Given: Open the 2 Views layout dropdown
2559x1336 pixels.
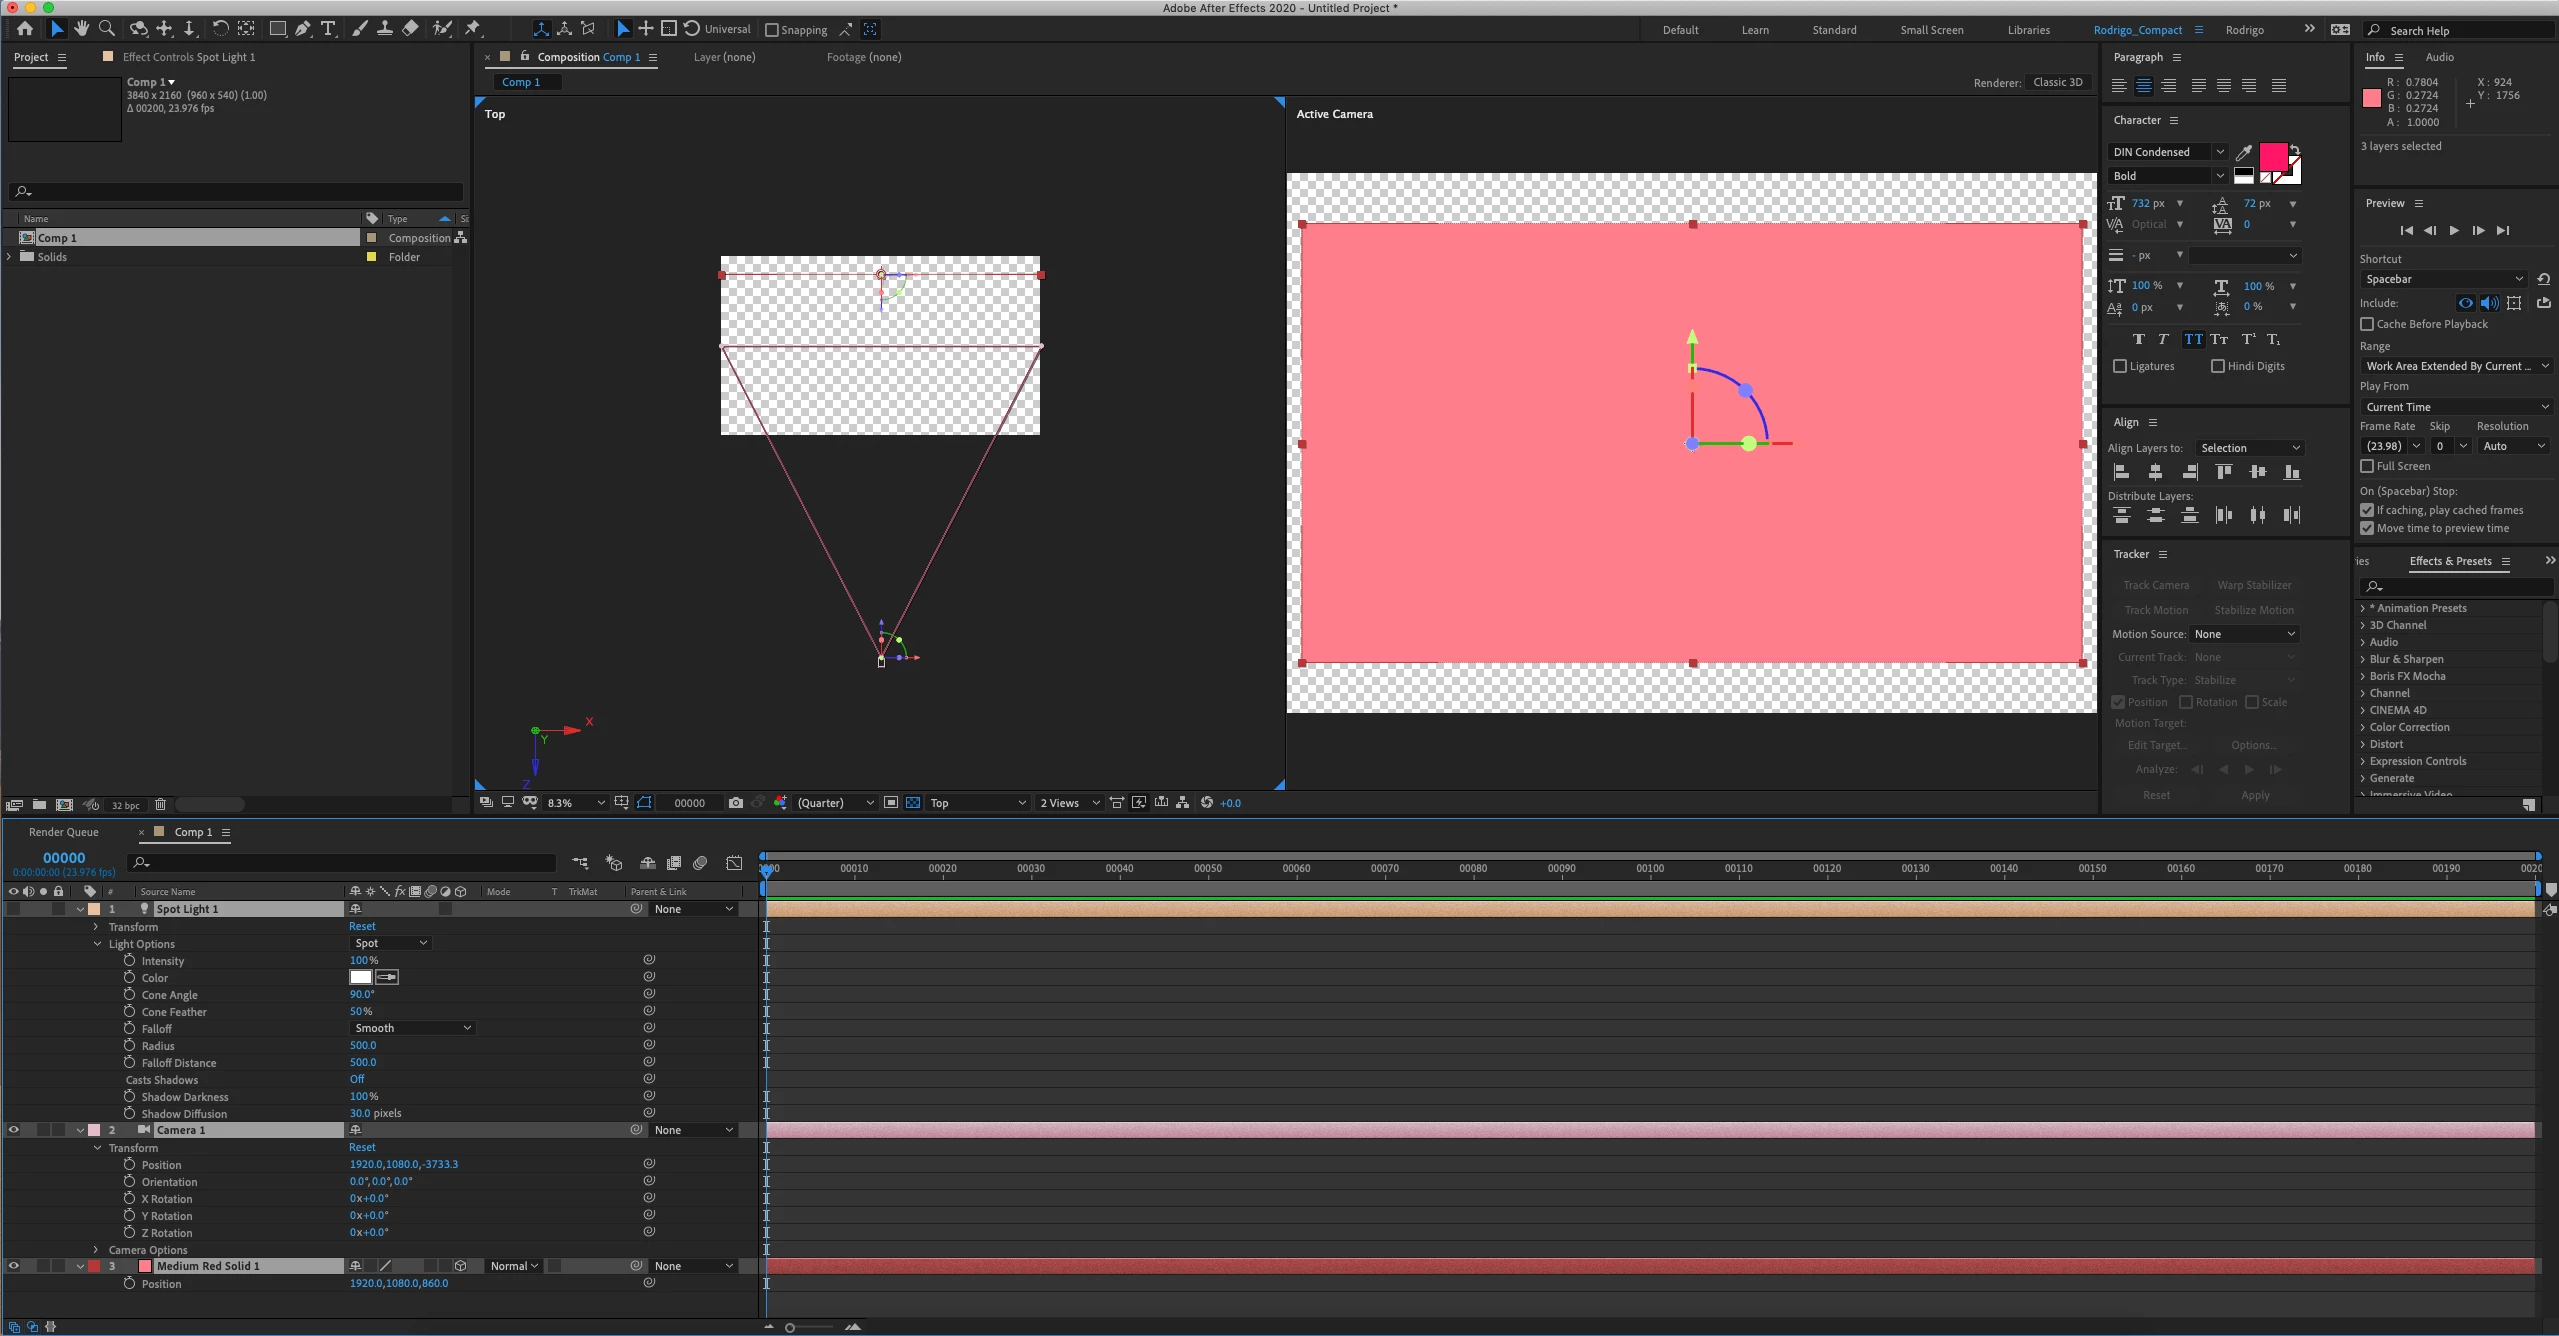Looking at the screenshot, I should 1069,803.
